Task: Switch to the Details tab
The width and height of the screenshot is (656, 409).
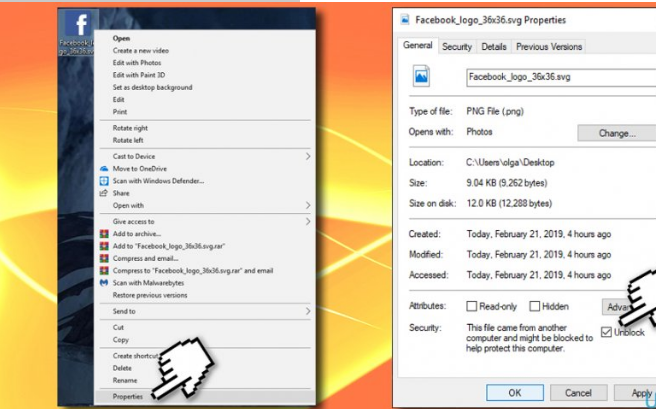Action: [x=494, y=46]
